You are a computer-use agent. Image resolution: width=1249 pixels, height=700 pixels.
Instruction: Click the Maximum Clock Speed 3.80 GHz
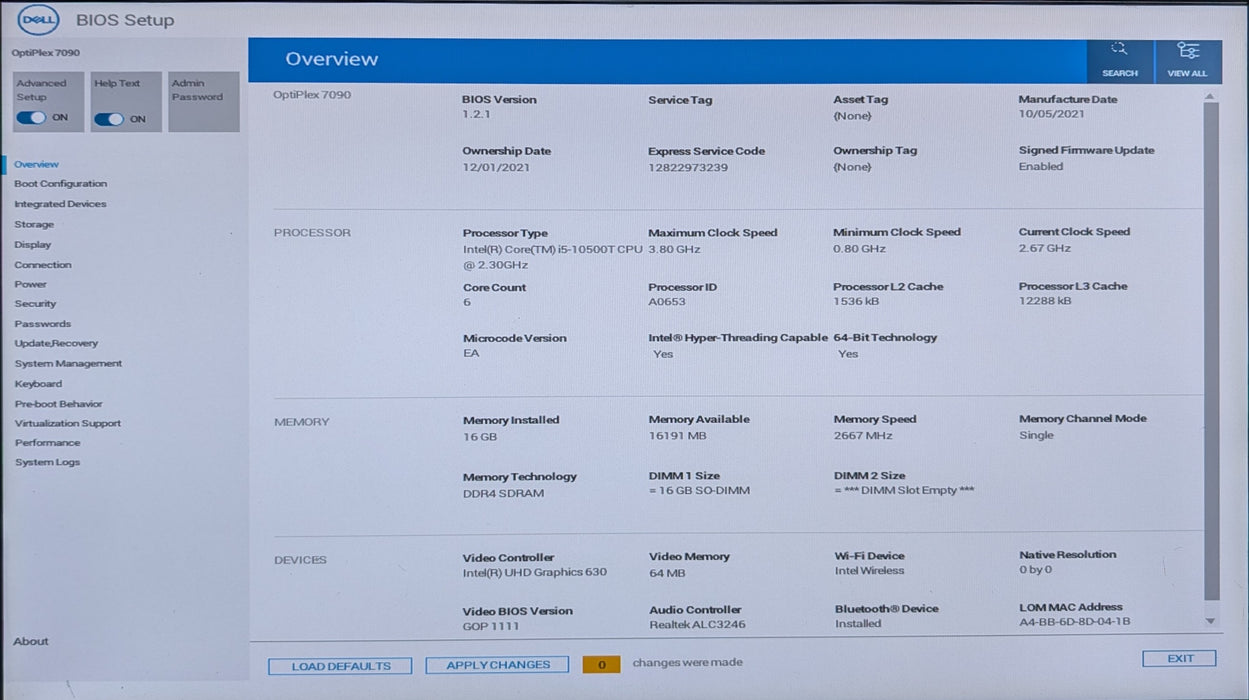click(x=674, y=249)
